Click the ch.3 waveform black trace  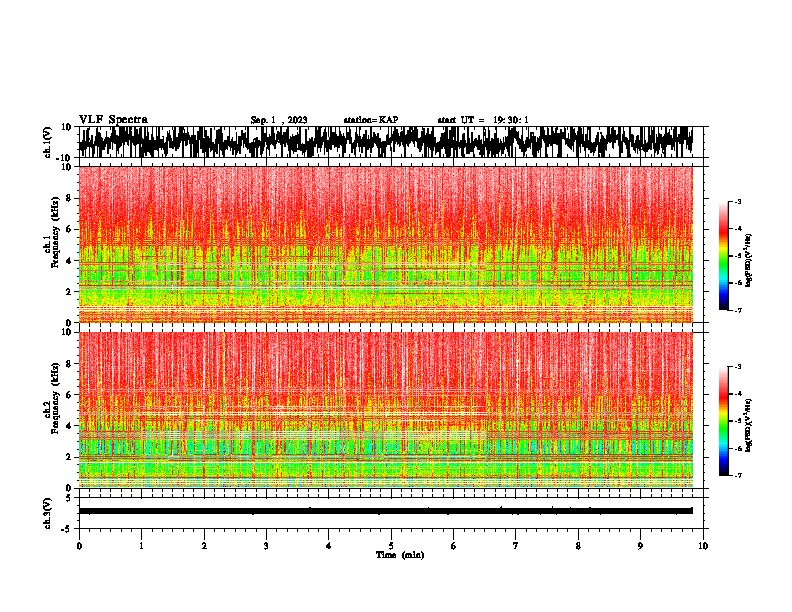click(385, 511)
